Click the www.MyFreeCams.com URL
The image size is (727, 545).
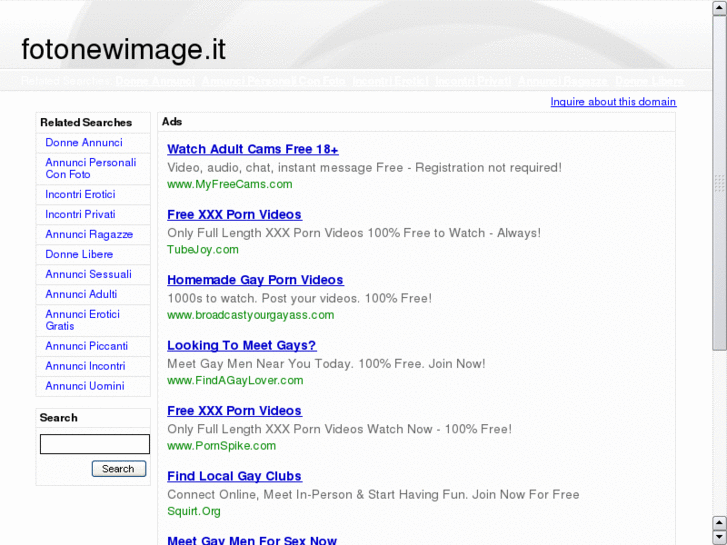tap(230, 184)
